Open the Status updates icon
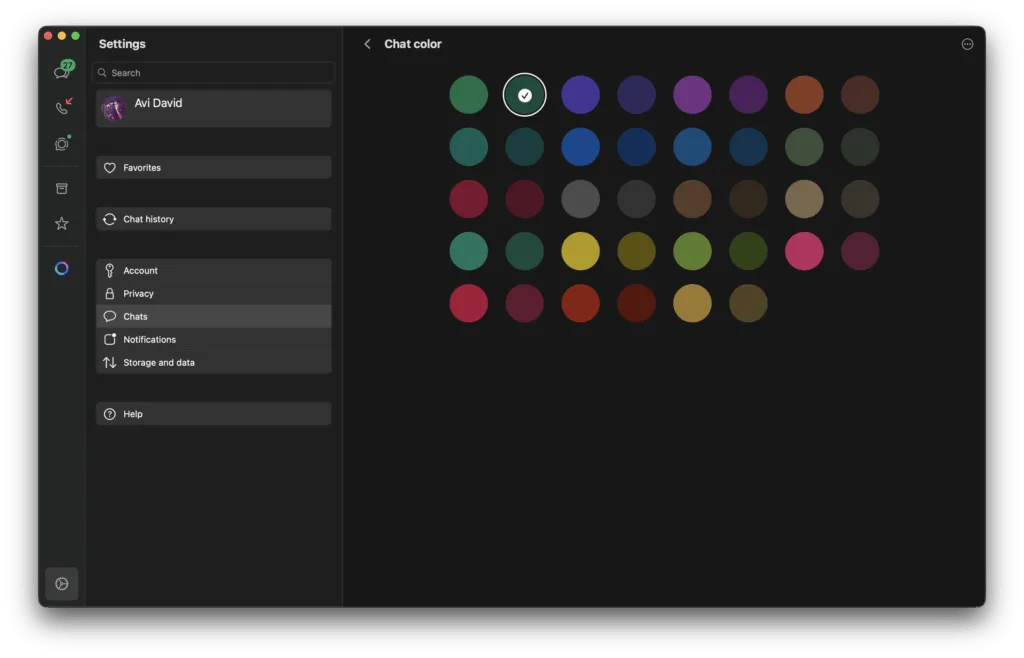1024x658 pixels. tap(62, 143)
